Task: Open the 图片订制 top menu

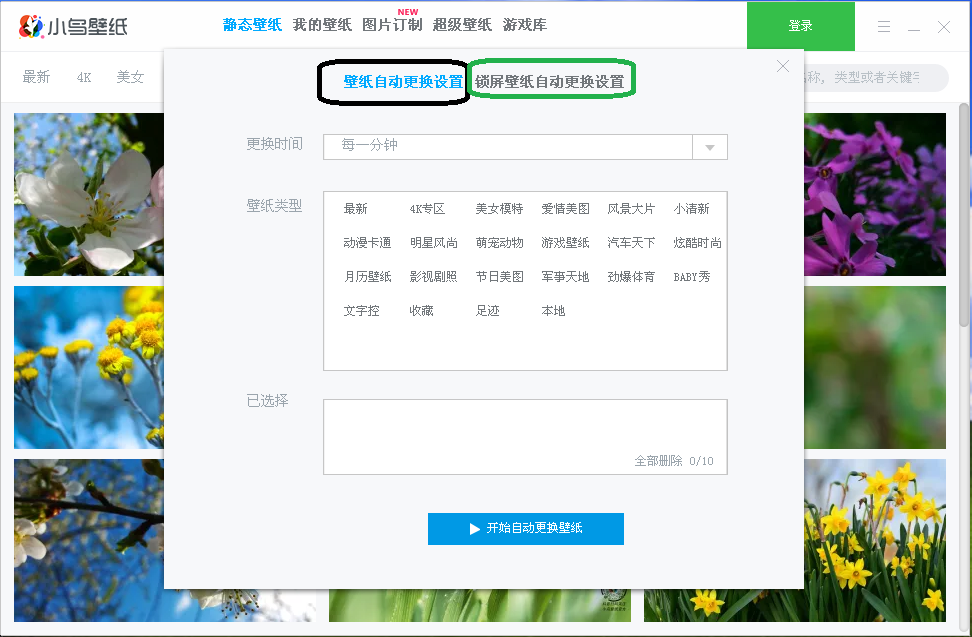Action: [392, 25]
